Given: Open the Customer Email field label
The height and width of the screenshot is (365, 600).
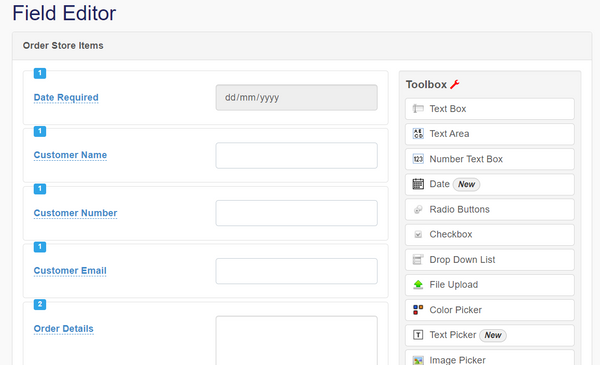Looking at the screenshot, I should pyautogui.click(x=70, y=270).
